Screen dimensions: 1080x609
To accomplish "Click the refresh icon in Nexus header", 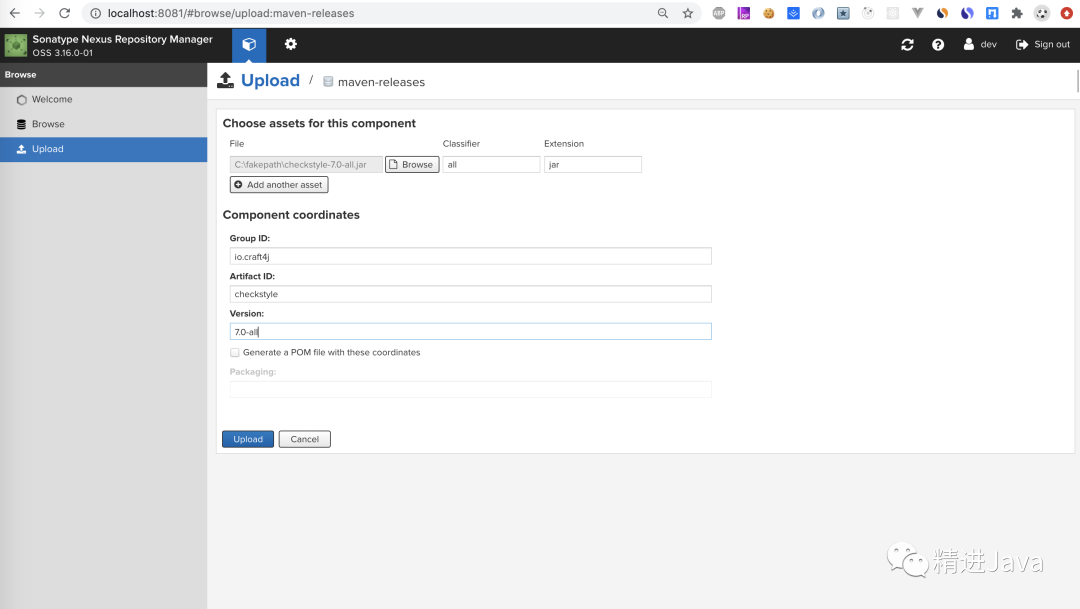I will point(907,45).
